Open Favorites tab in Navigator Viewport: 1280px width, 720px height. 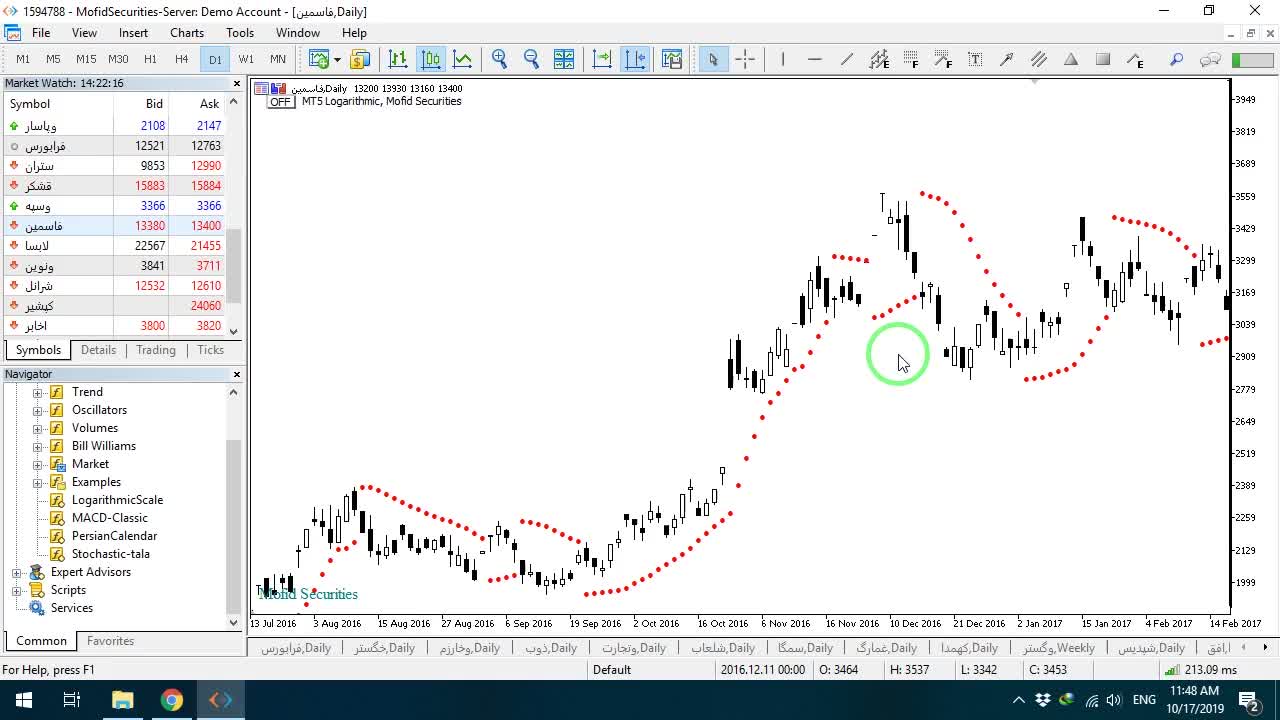click(110, 641)
